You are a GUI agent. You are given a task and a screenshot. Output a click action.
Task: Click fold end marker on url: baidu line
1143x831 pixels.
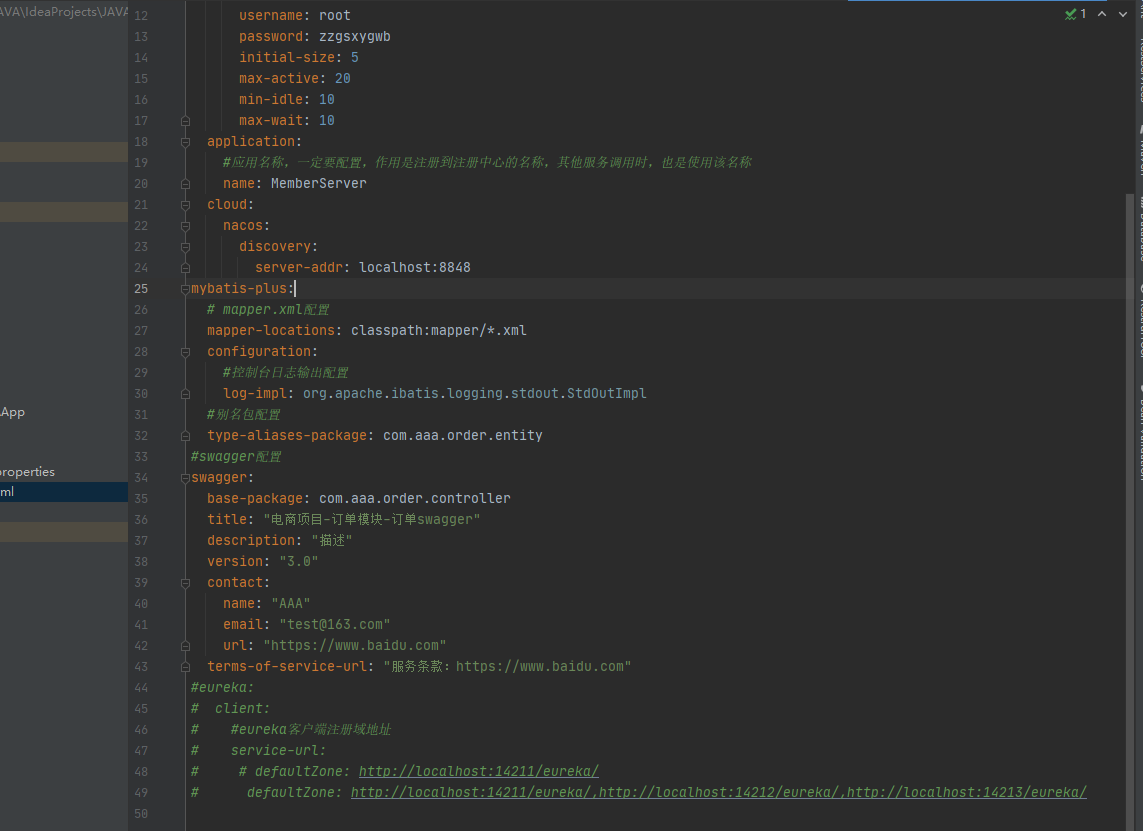pyautogui.click(x=185, y=646)
